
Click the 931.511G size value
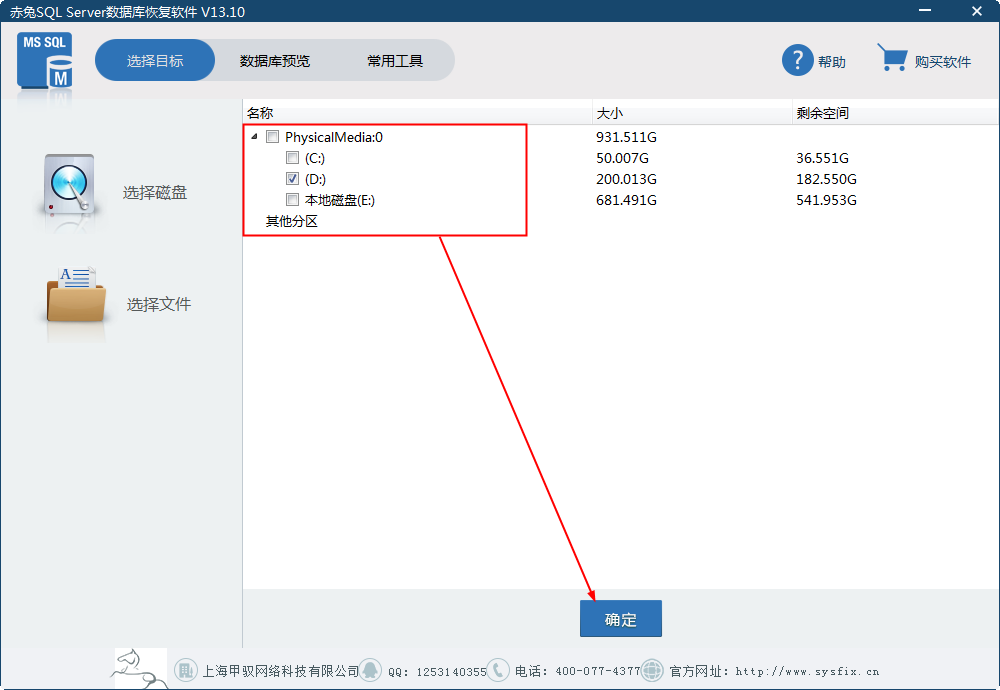point(626,137)
